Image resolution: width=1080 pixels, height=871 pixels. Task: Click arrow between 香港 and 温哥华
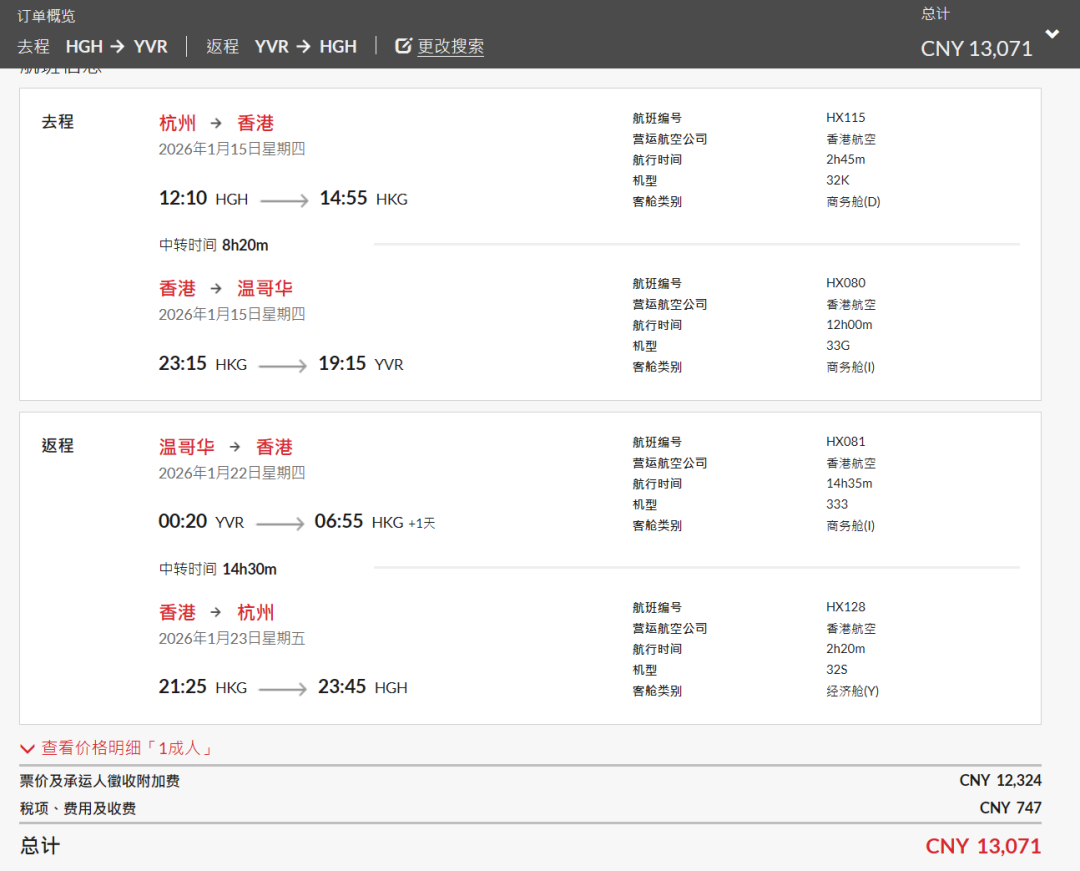[216, 289]
